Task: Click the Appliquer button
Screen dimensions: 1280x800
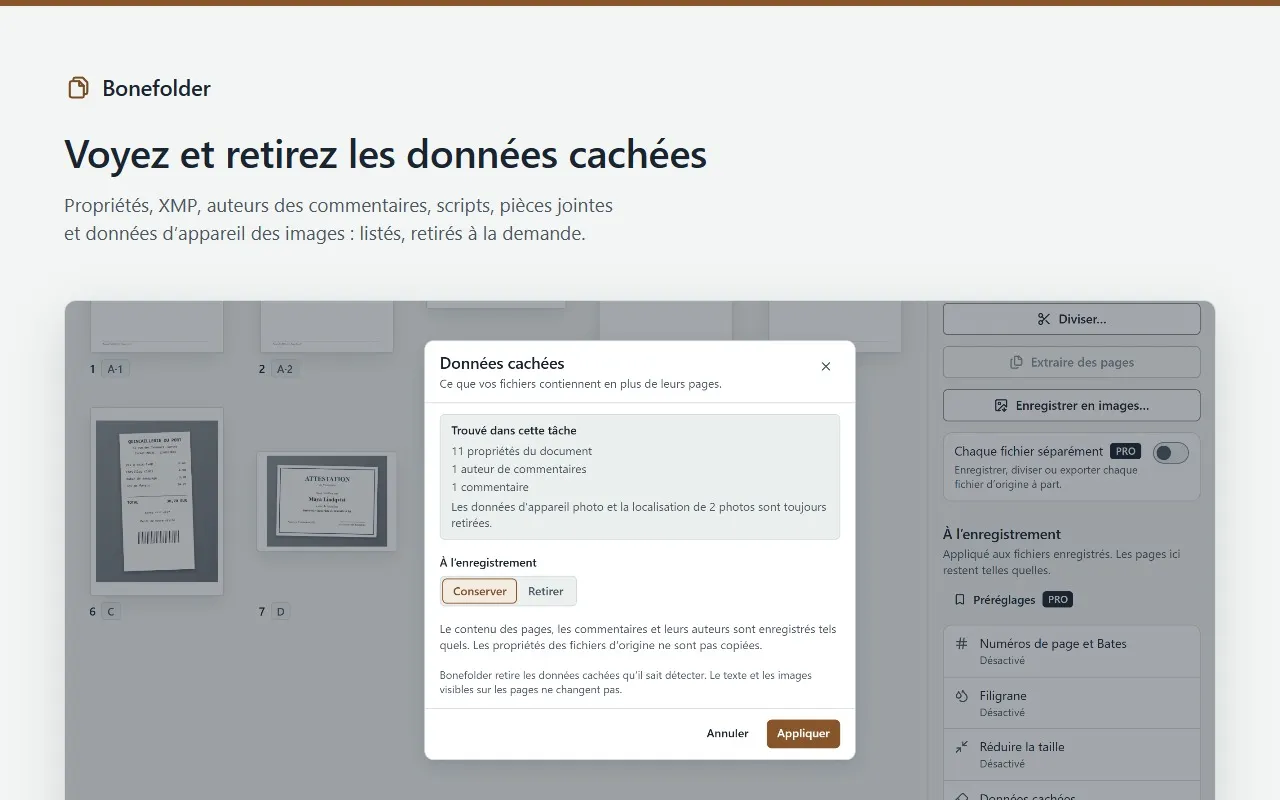Action: click(x=803, y=733)
